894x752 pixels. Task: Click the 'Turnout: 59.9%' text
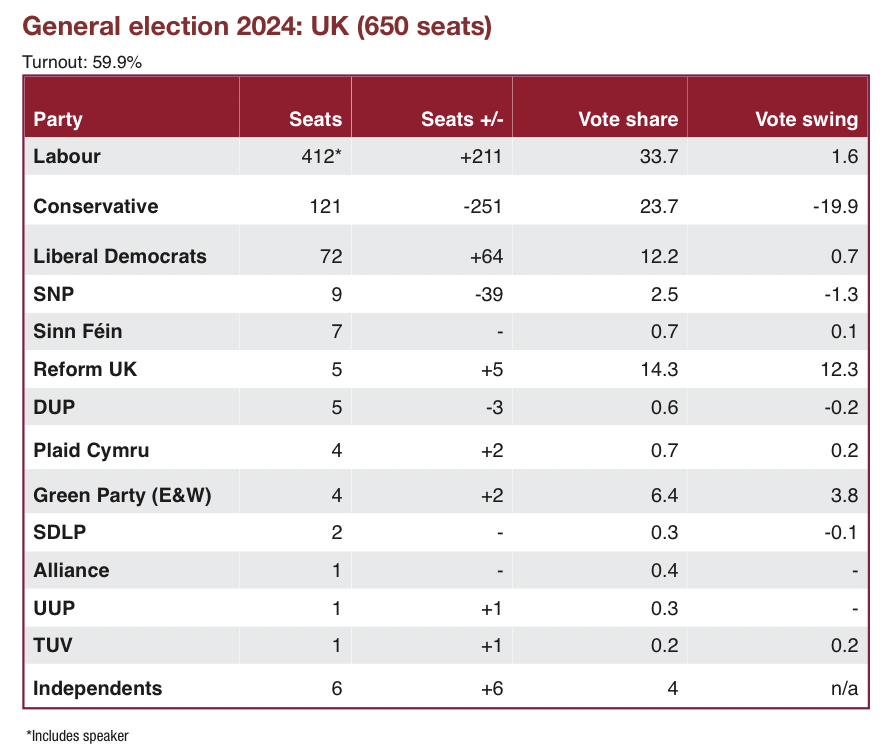82,62
